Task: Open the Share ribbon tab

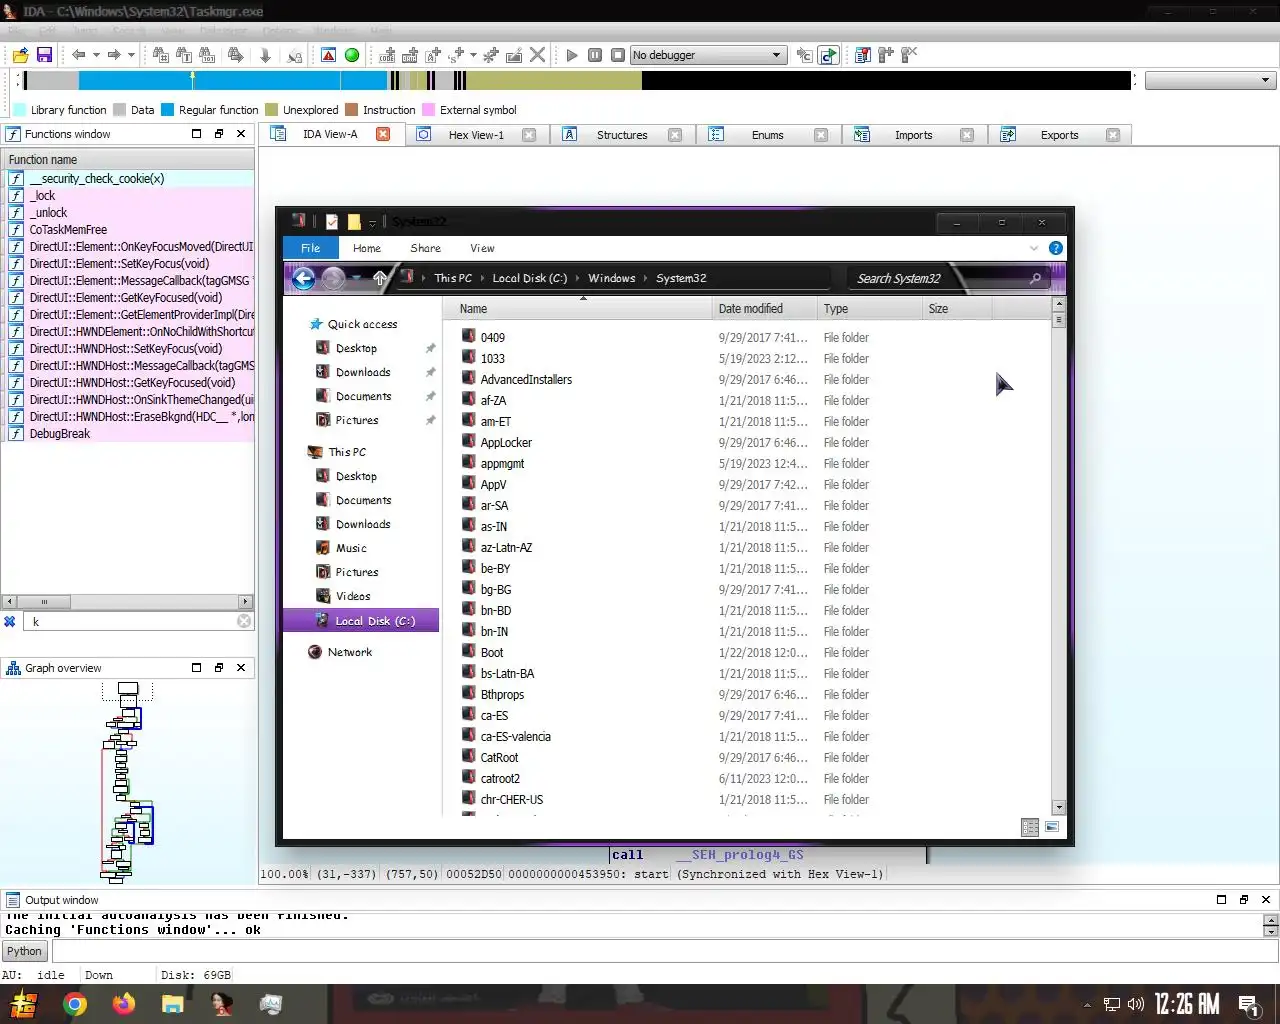Action: click(425, 248)
